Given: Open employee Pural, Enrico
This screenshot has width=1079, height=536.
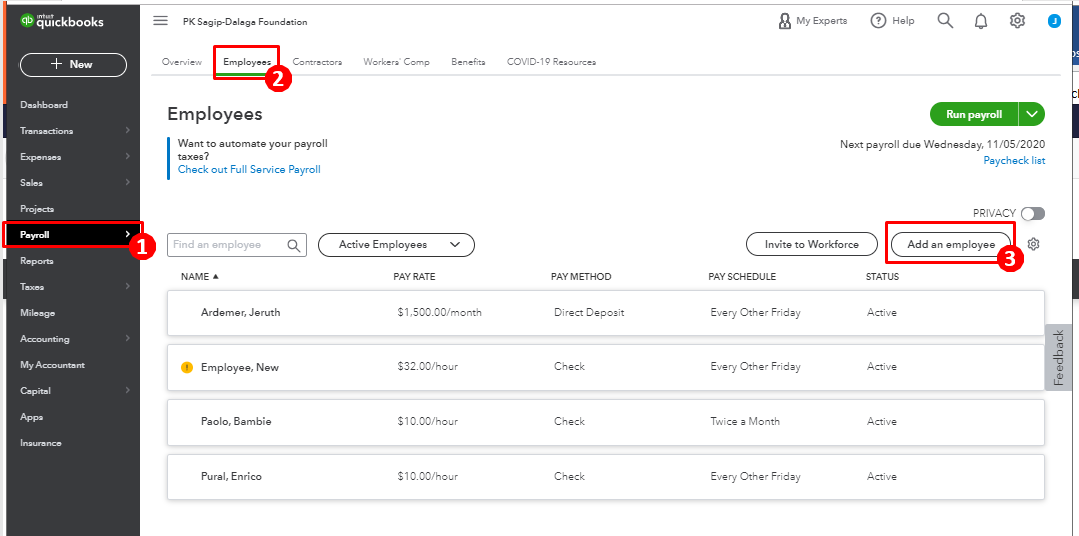Looking at the screenshot, I should tap(231, 476).
